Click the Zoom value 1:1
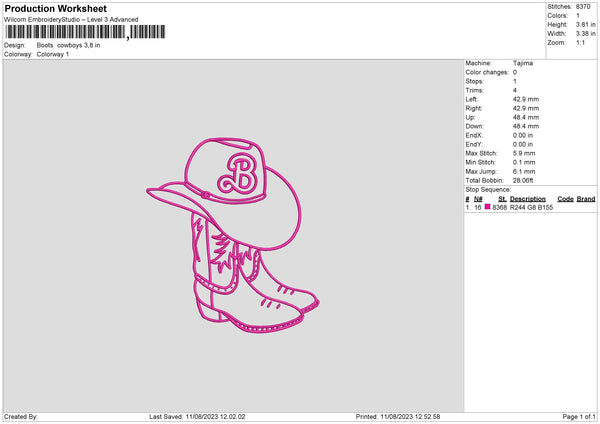 (580, 43)
